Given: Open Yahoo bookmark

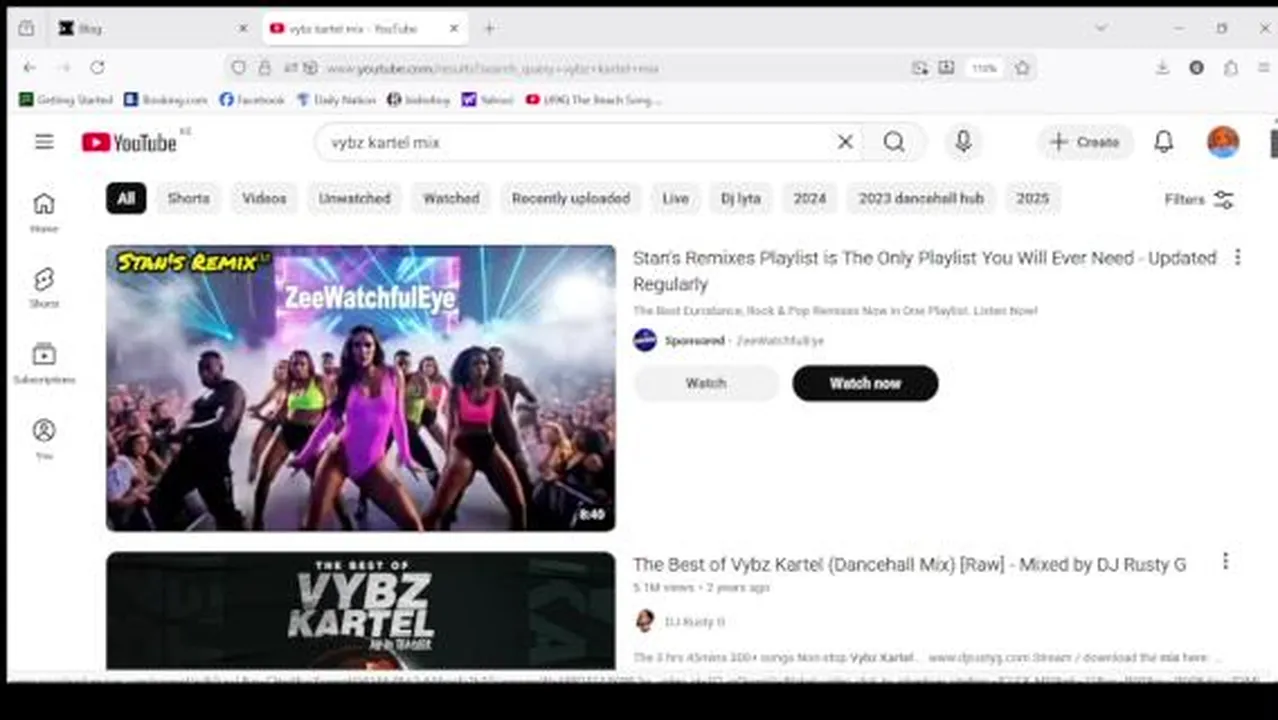Looking at the screenshot, I should point(488,100).
